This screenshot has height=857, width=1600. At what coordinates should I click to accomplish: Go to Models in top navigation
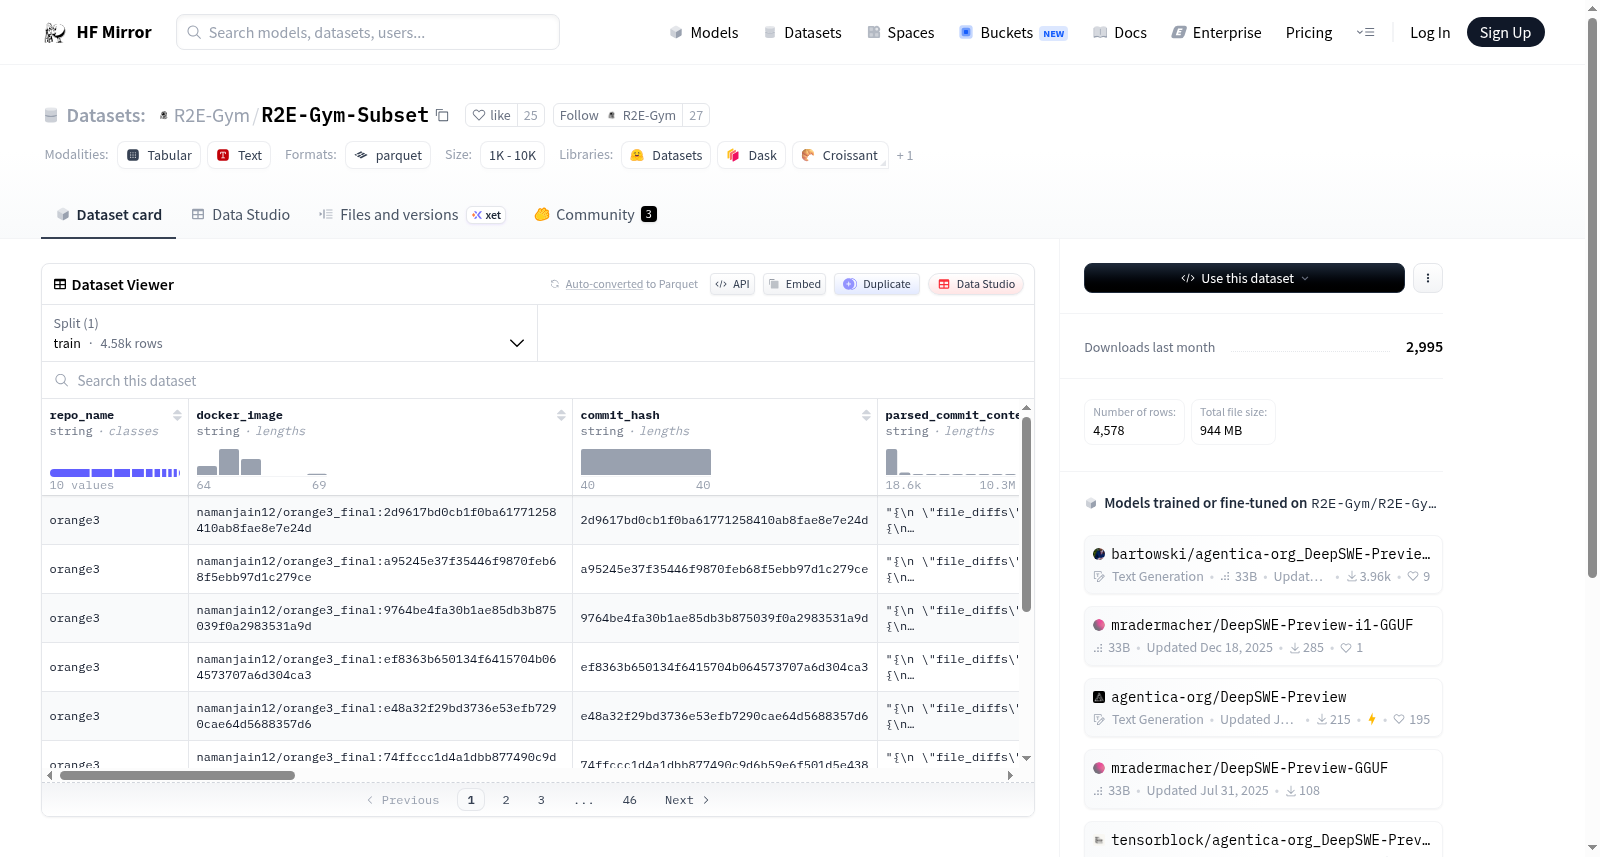pyautogui.click(x=704, y=33)
